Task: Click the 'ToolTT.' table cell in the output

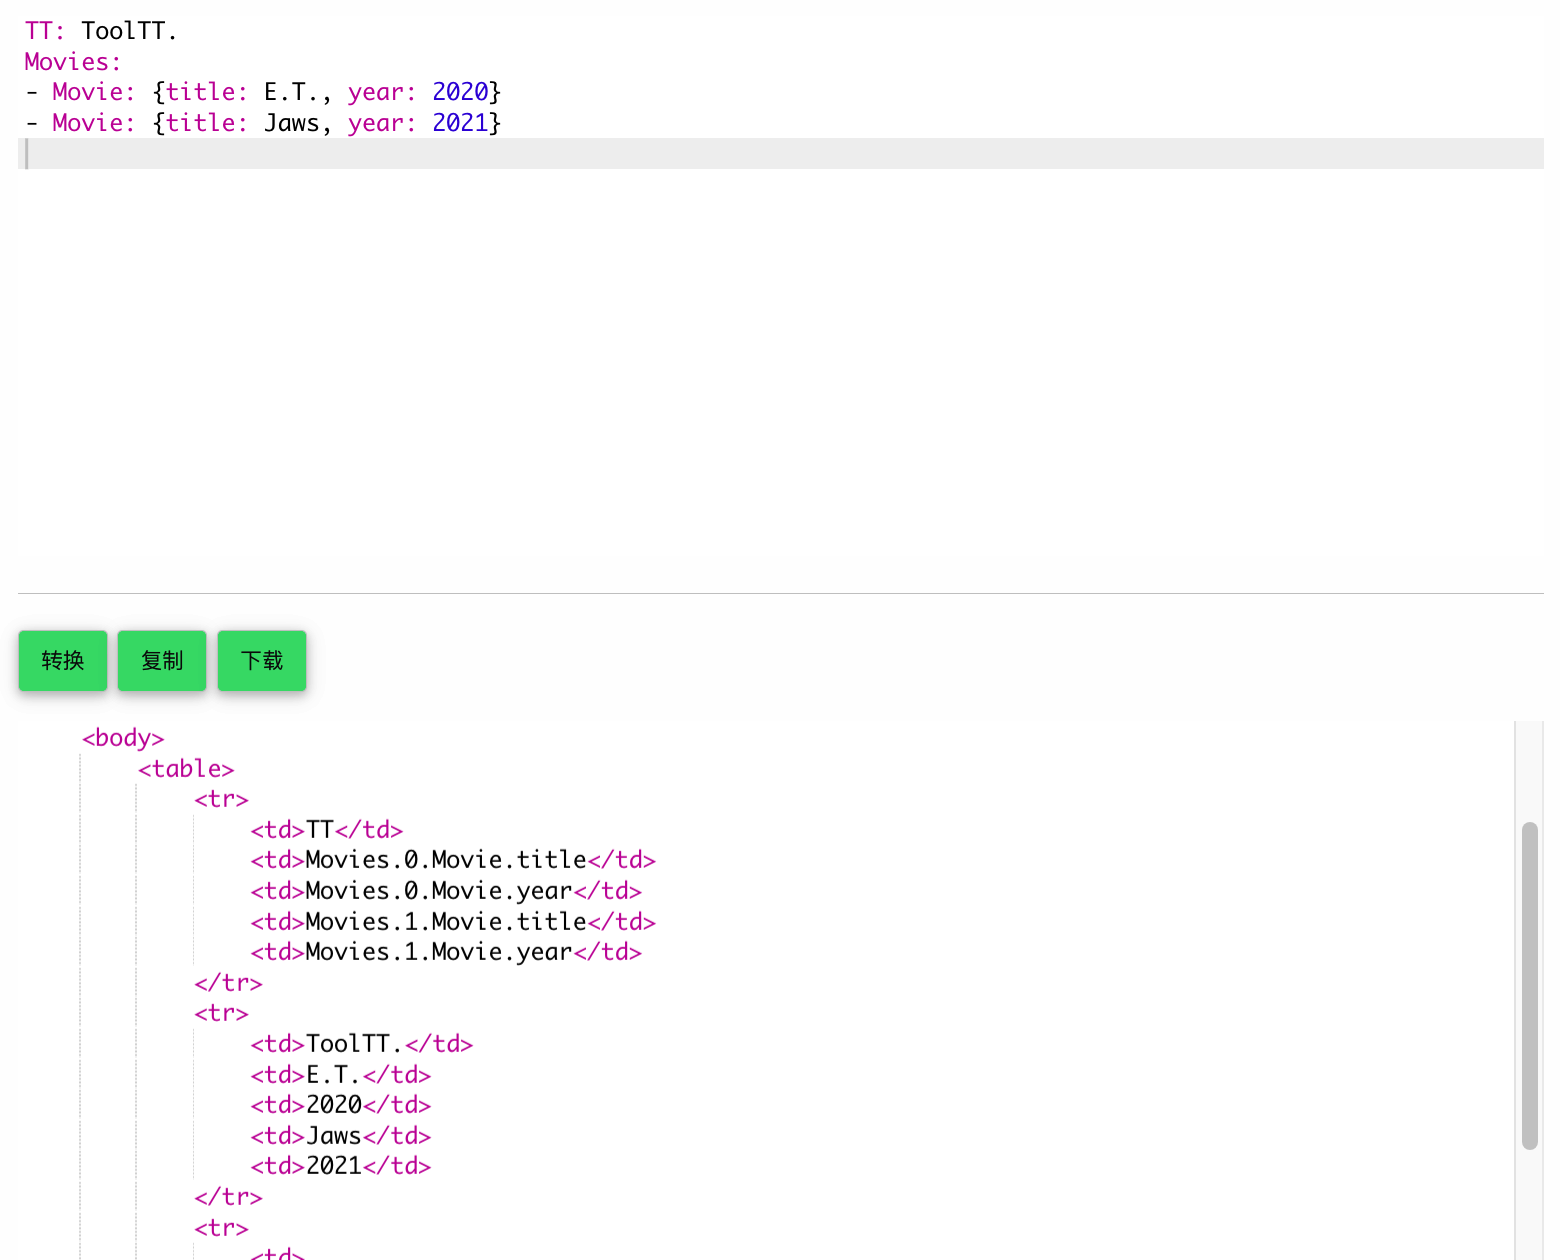Action: [x=354, y=1044]
